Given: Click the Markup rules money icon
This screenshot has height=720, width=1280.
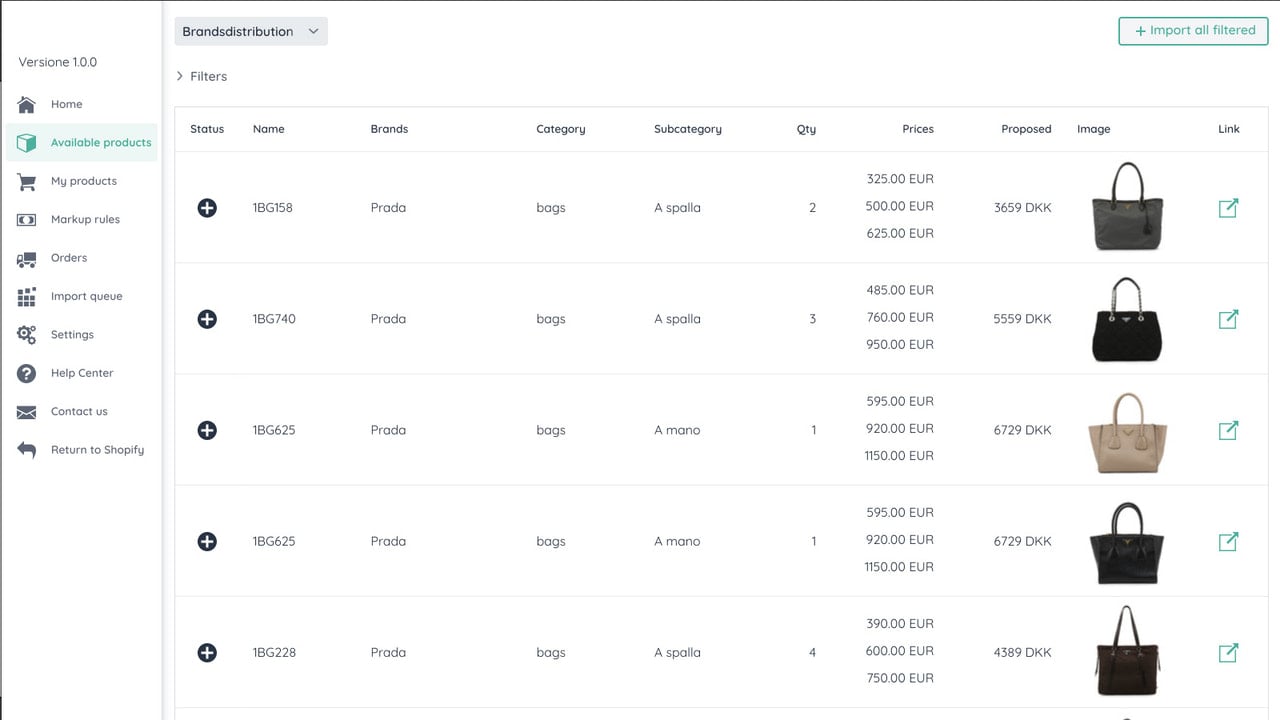Looking at the screenshot, I should click(x=27, y=219).
